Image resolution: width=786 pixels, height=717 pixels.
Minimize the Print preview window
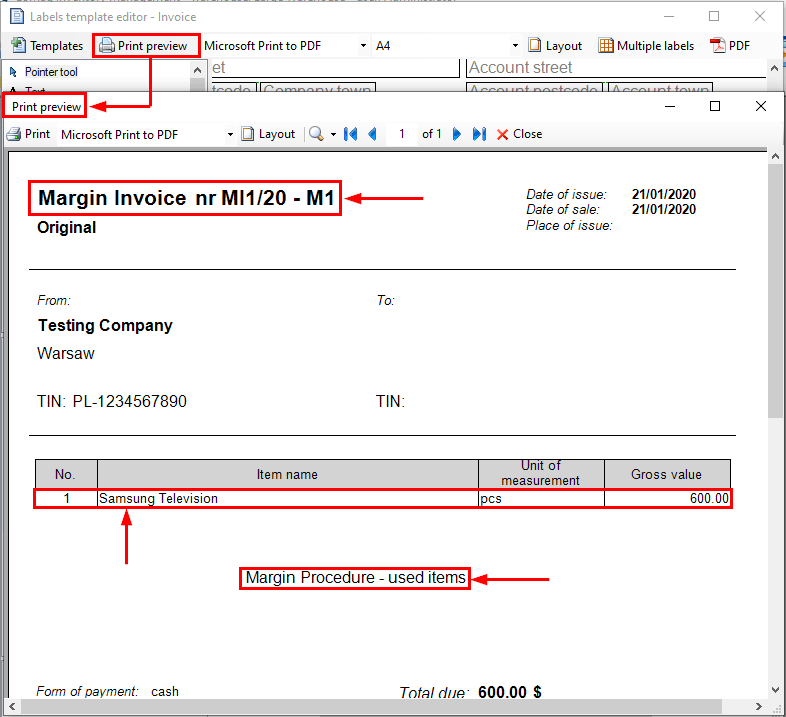670,106
